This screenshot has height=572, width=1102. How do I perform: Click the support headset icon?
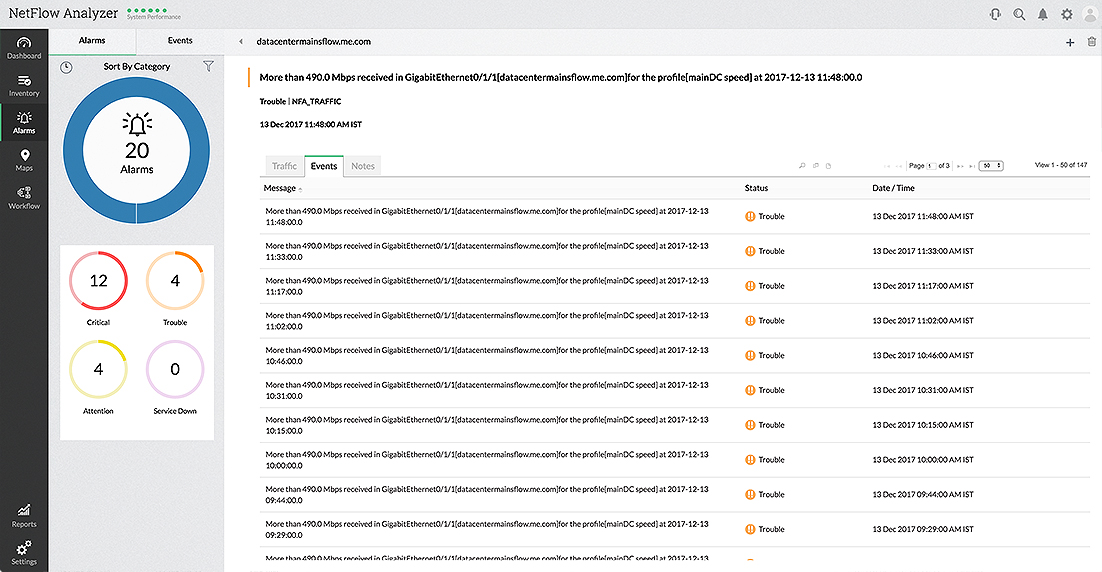(x=995, y=14)
